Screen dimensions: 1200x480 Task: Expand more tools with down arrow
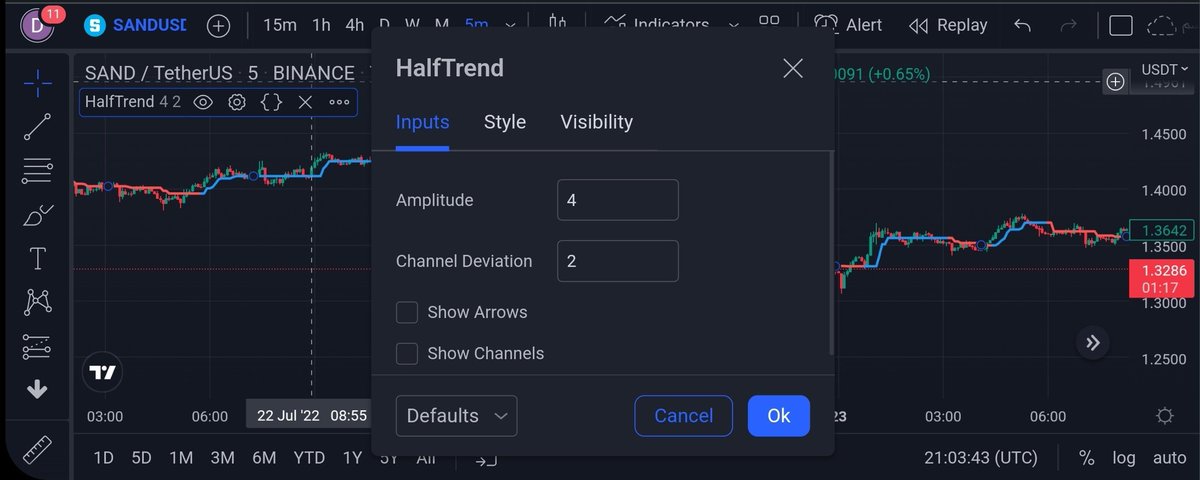38,390
